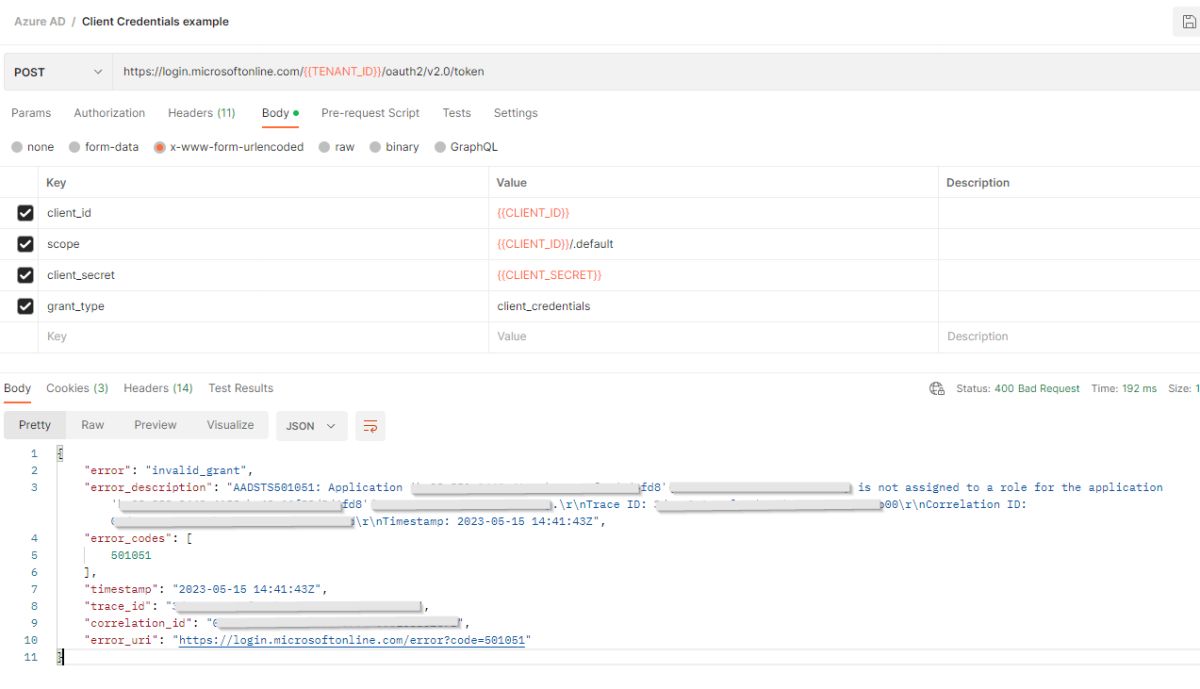Click the empty Value placeholder field

pyautogui.click(x=714, y=337)
